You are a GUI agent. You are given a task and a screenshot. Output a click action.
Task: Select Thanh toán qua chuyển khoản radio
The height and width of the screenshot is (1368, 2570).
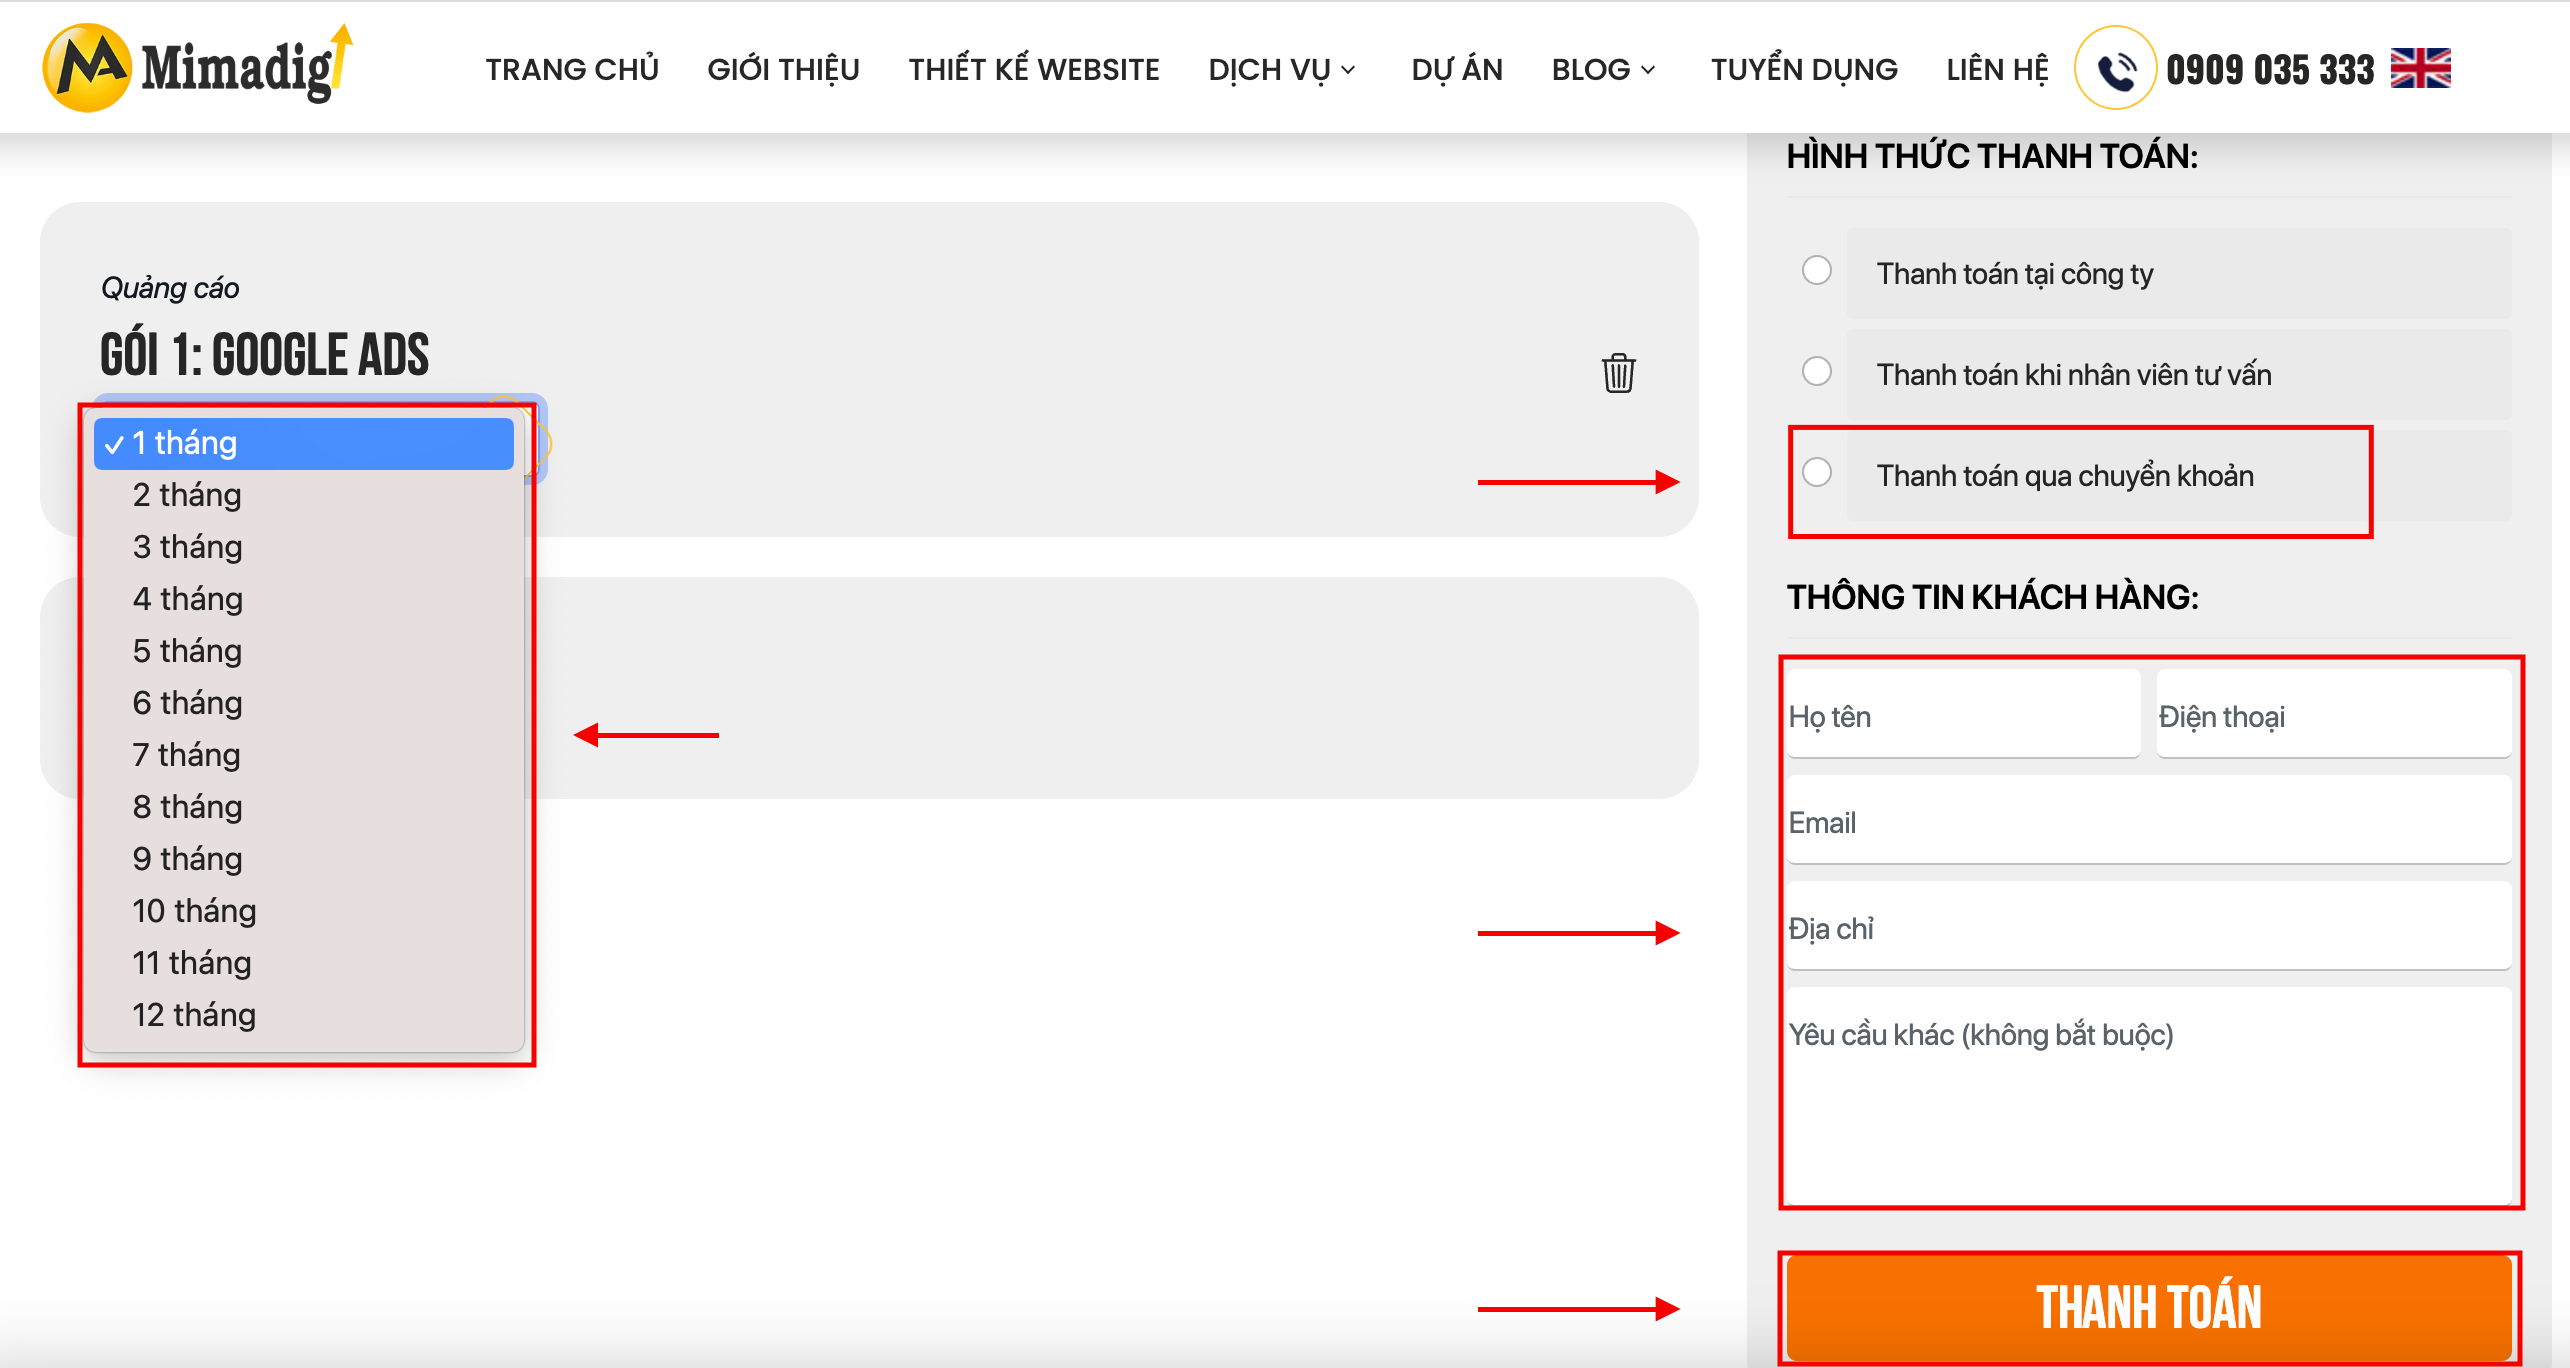(x=1816, y=473)
